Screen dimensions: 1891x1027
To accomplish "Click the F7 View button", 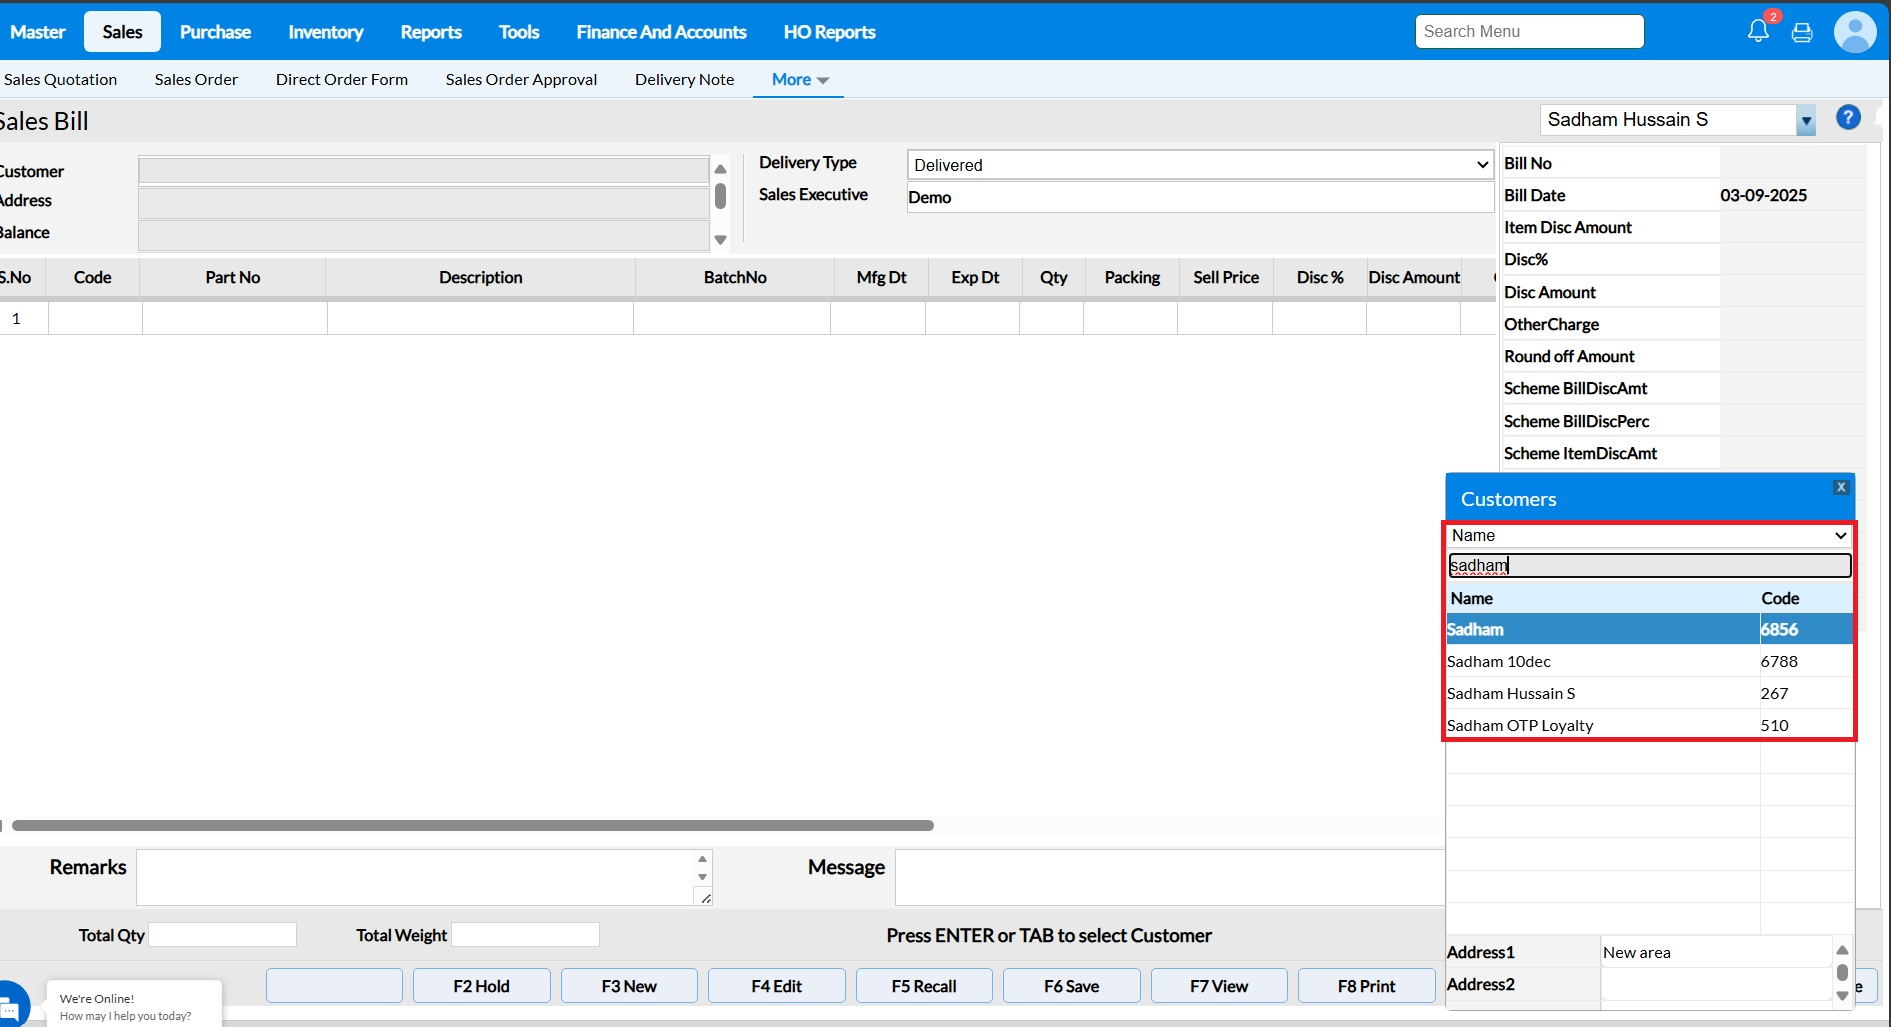I will point(1219,986).
